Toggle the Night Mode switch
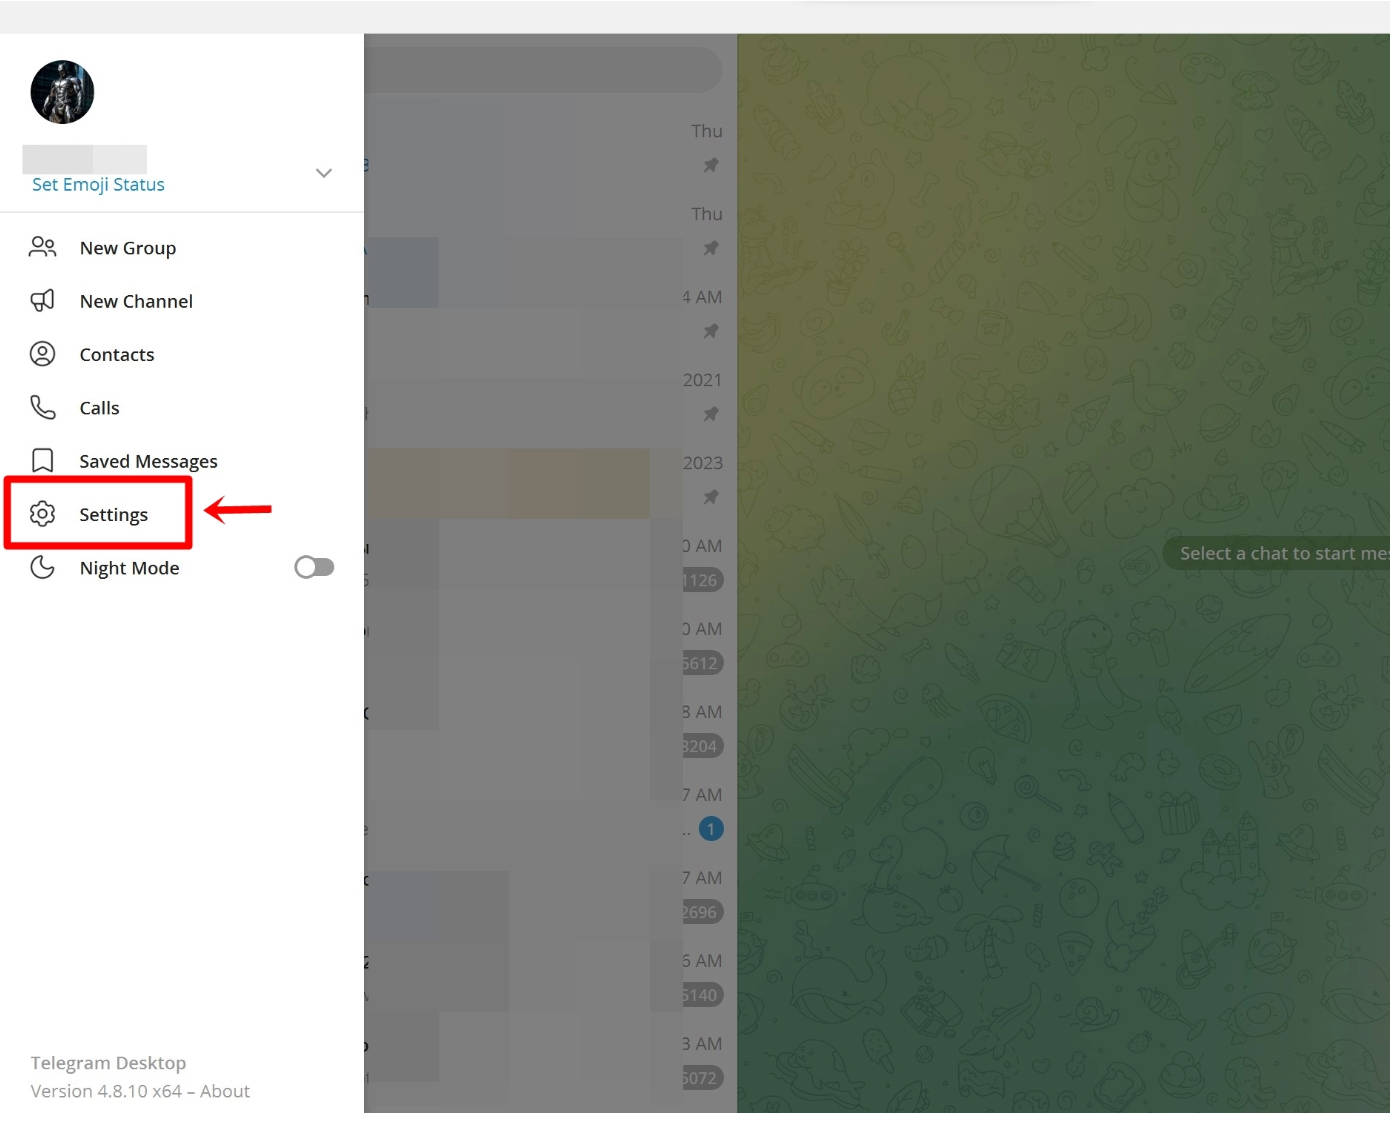 (x=314, y=567)
